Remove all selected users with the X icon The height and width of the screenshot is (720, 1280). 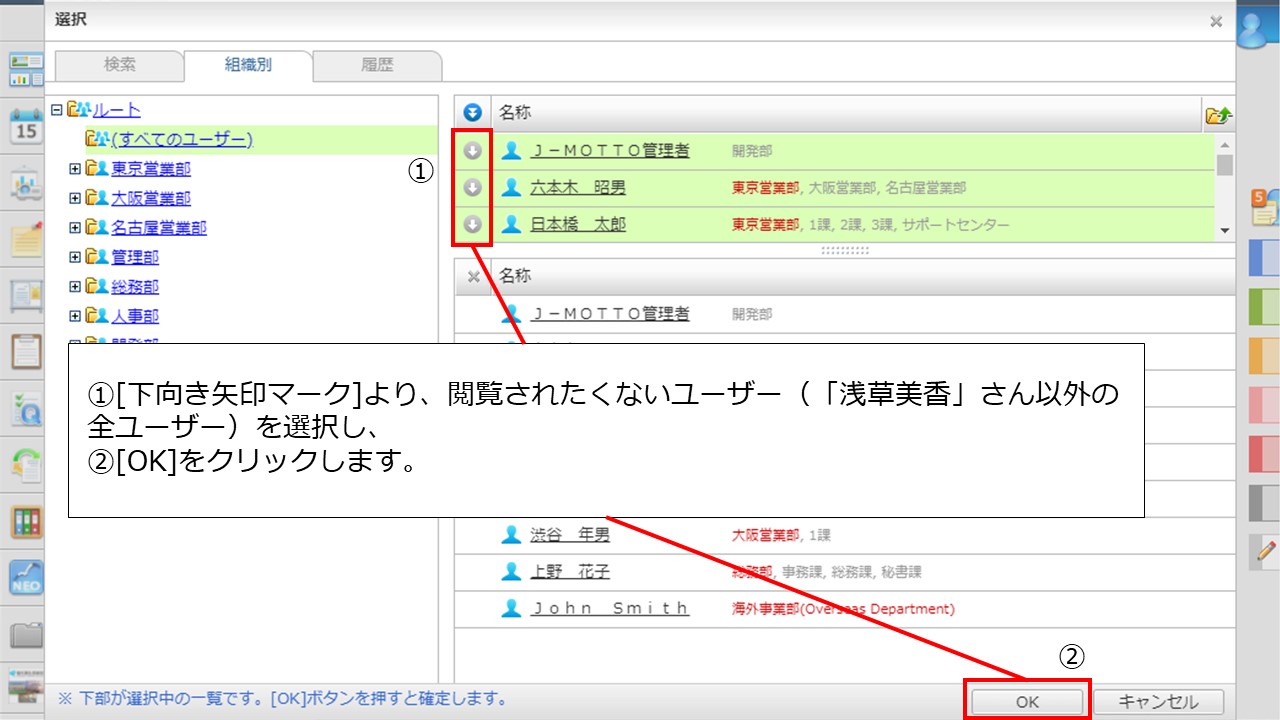pos(474,277)
